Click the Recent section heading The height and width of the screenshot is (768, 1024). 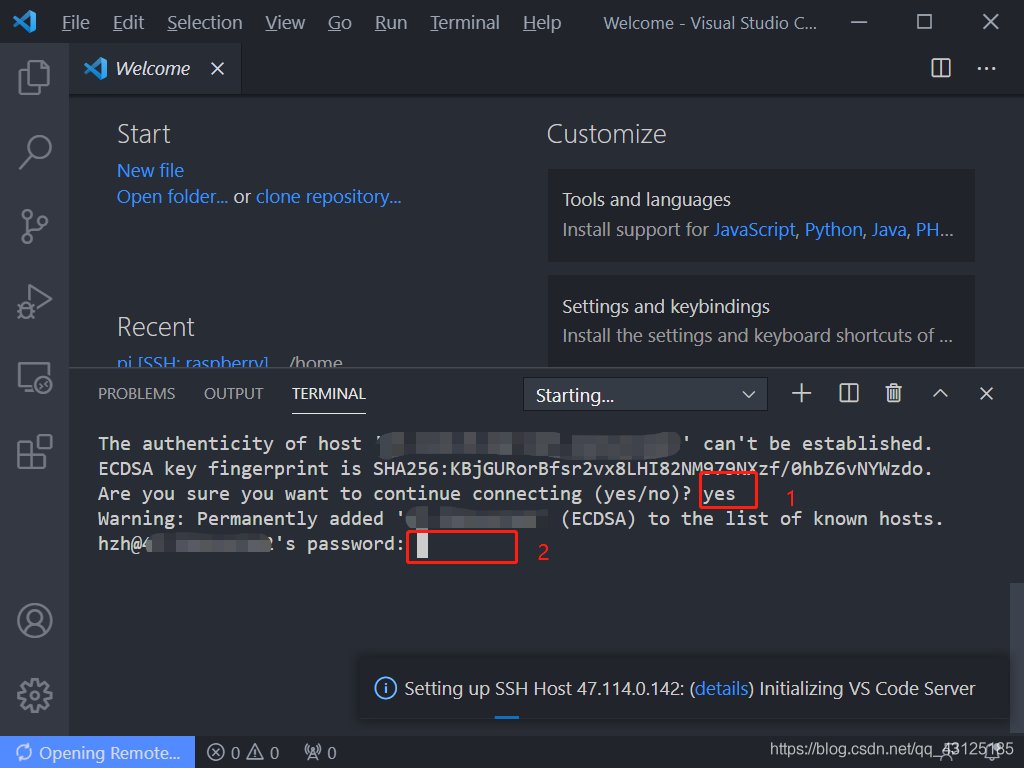tap(155, 327)
